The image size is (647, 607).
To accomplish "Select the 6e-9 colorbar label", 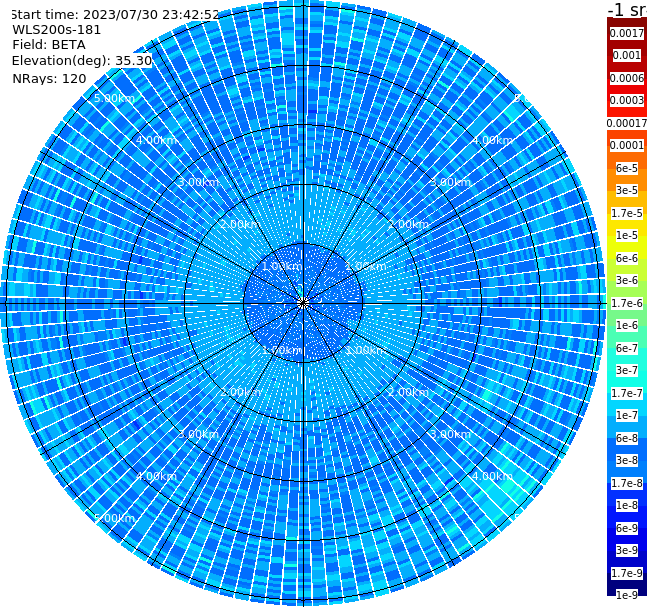I will 627,528.
